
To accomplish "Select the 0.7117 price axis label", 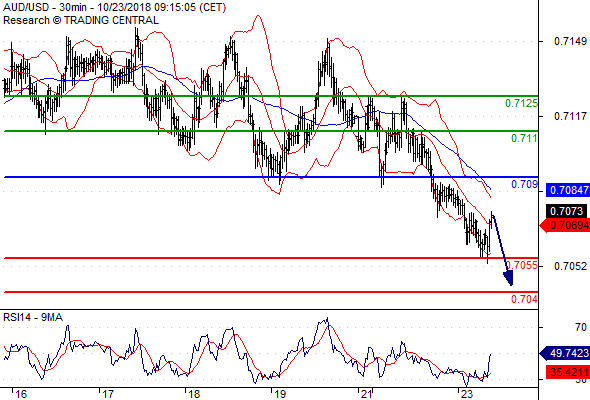I will pos(570,116).
